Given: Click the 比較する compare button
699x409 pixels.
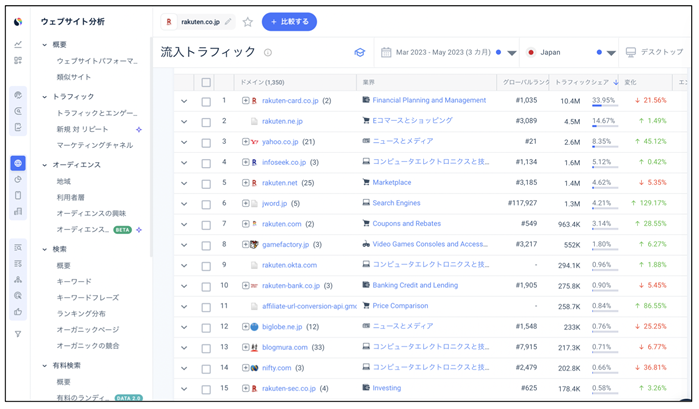Looking at the screenshot, I should (x=289, y=22).
